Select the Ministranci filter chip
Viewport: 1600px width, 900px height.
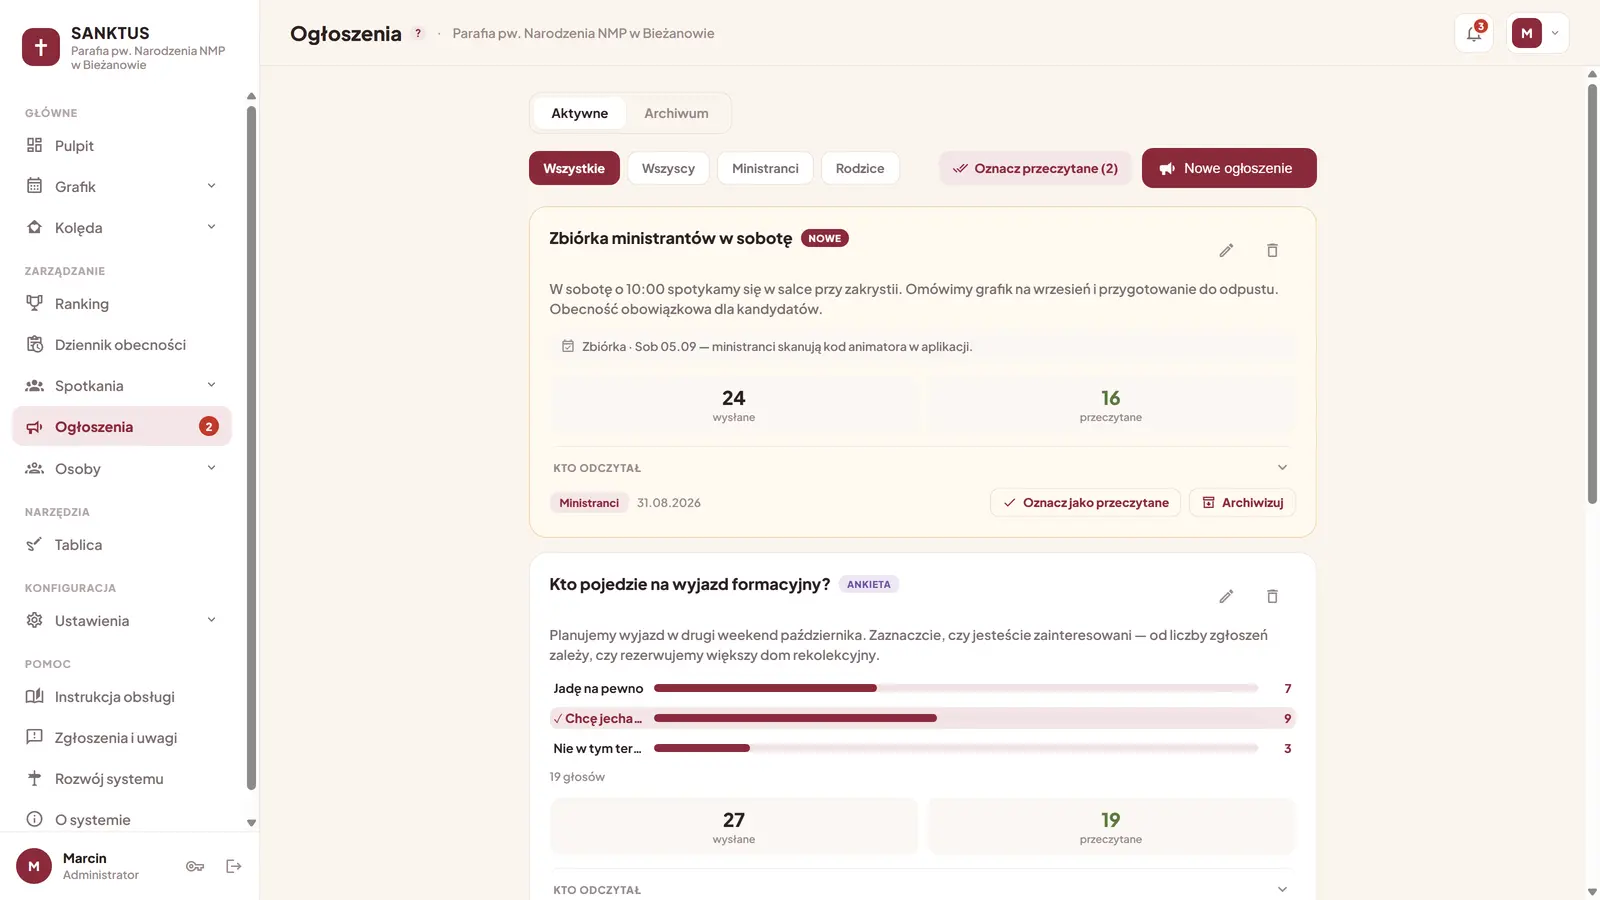pyautogui.click(x=765, y=168)
